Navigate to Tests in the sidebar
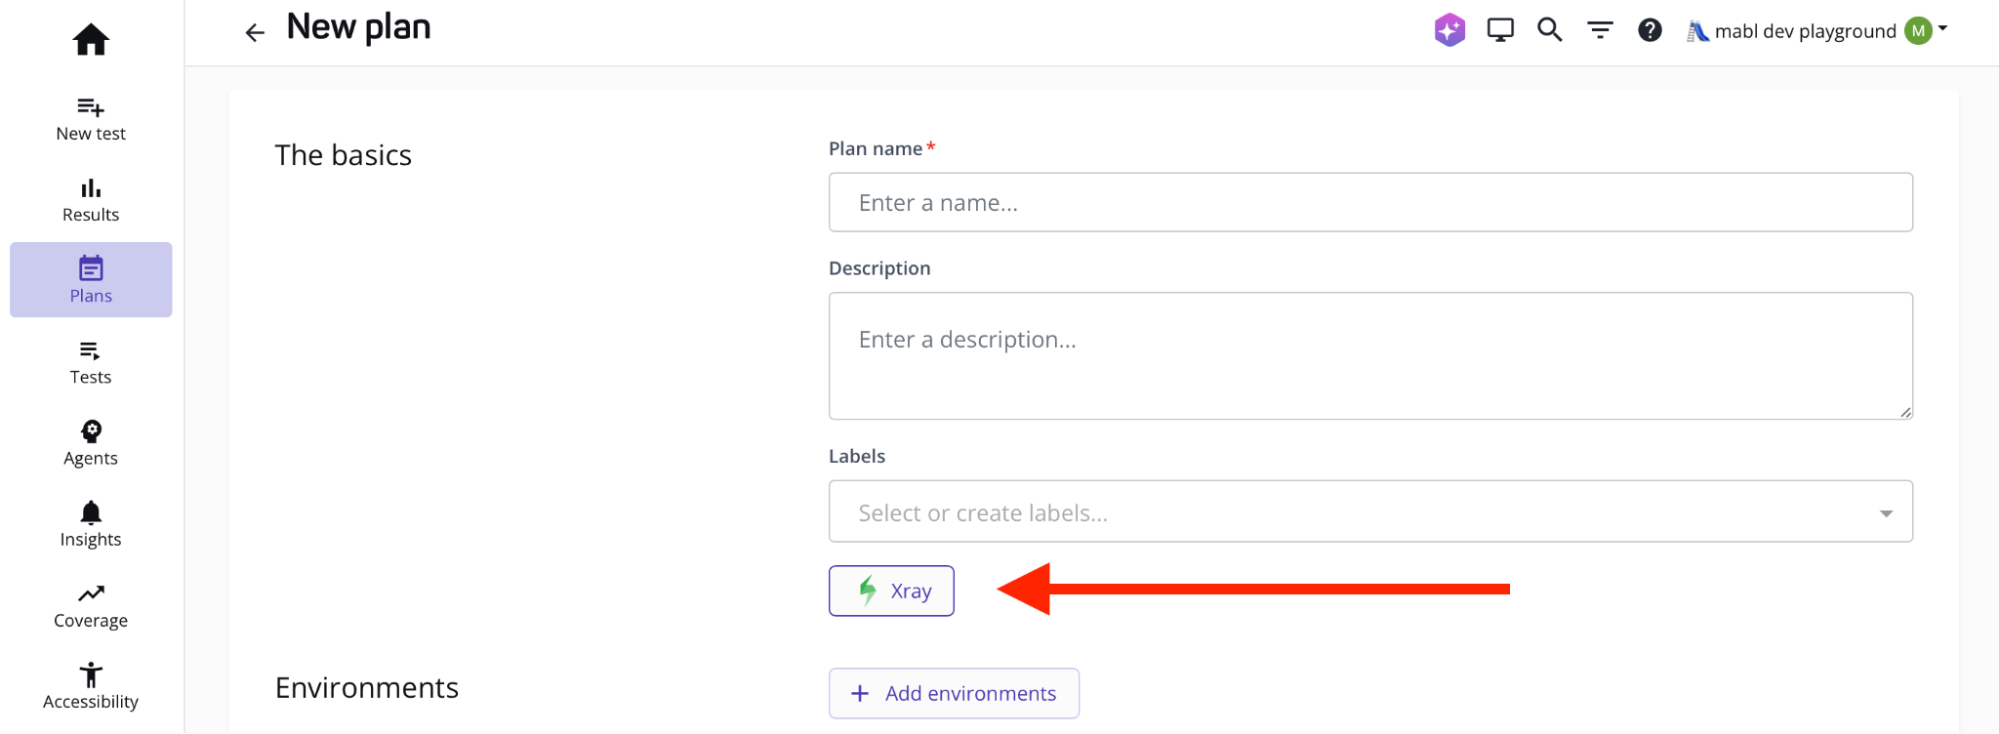The height and width of the screenshot is (734, 1999). (x=91, y=362)
